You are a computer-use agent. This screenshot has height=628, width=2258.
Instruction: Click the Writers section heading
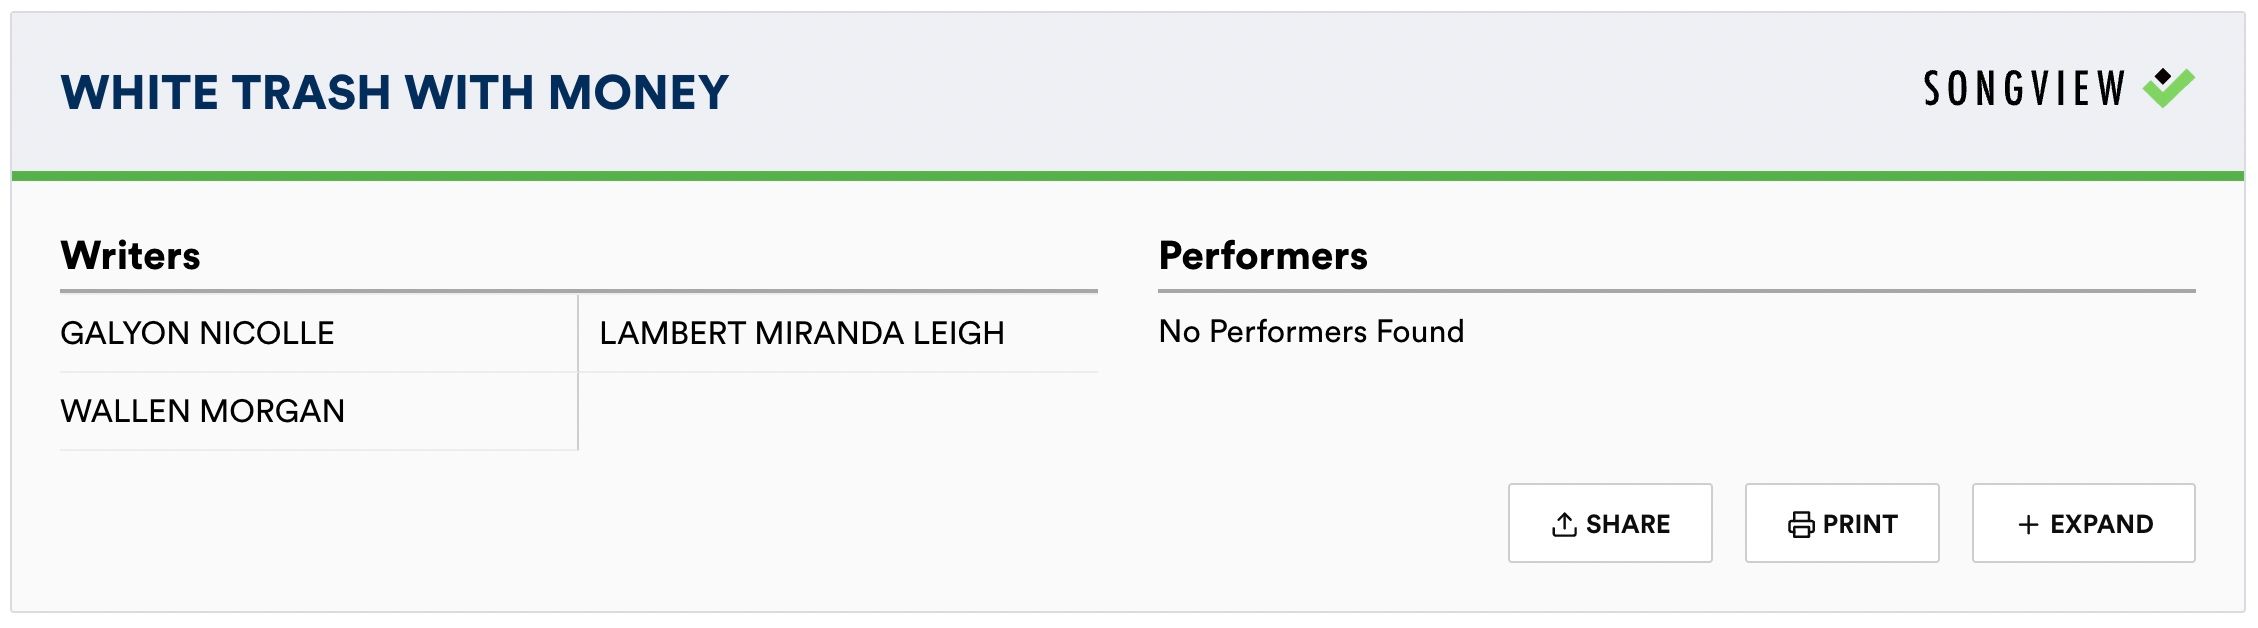[130, 256]
